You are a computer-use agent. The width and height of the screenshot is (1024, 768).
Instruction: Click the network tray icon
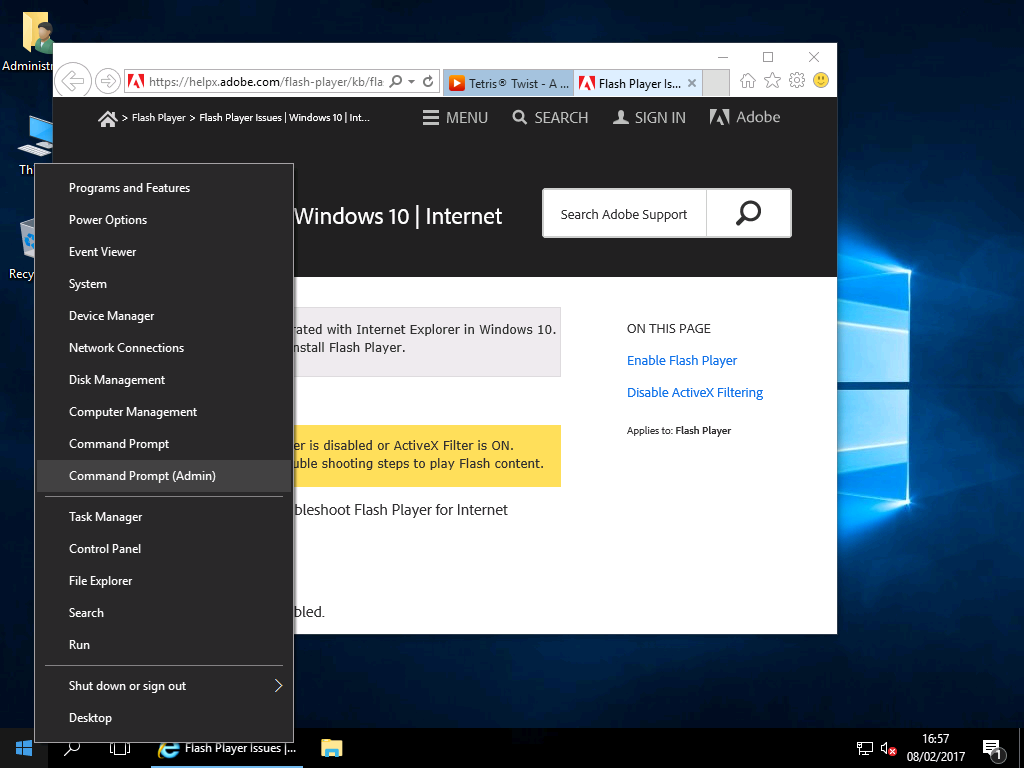865,748
